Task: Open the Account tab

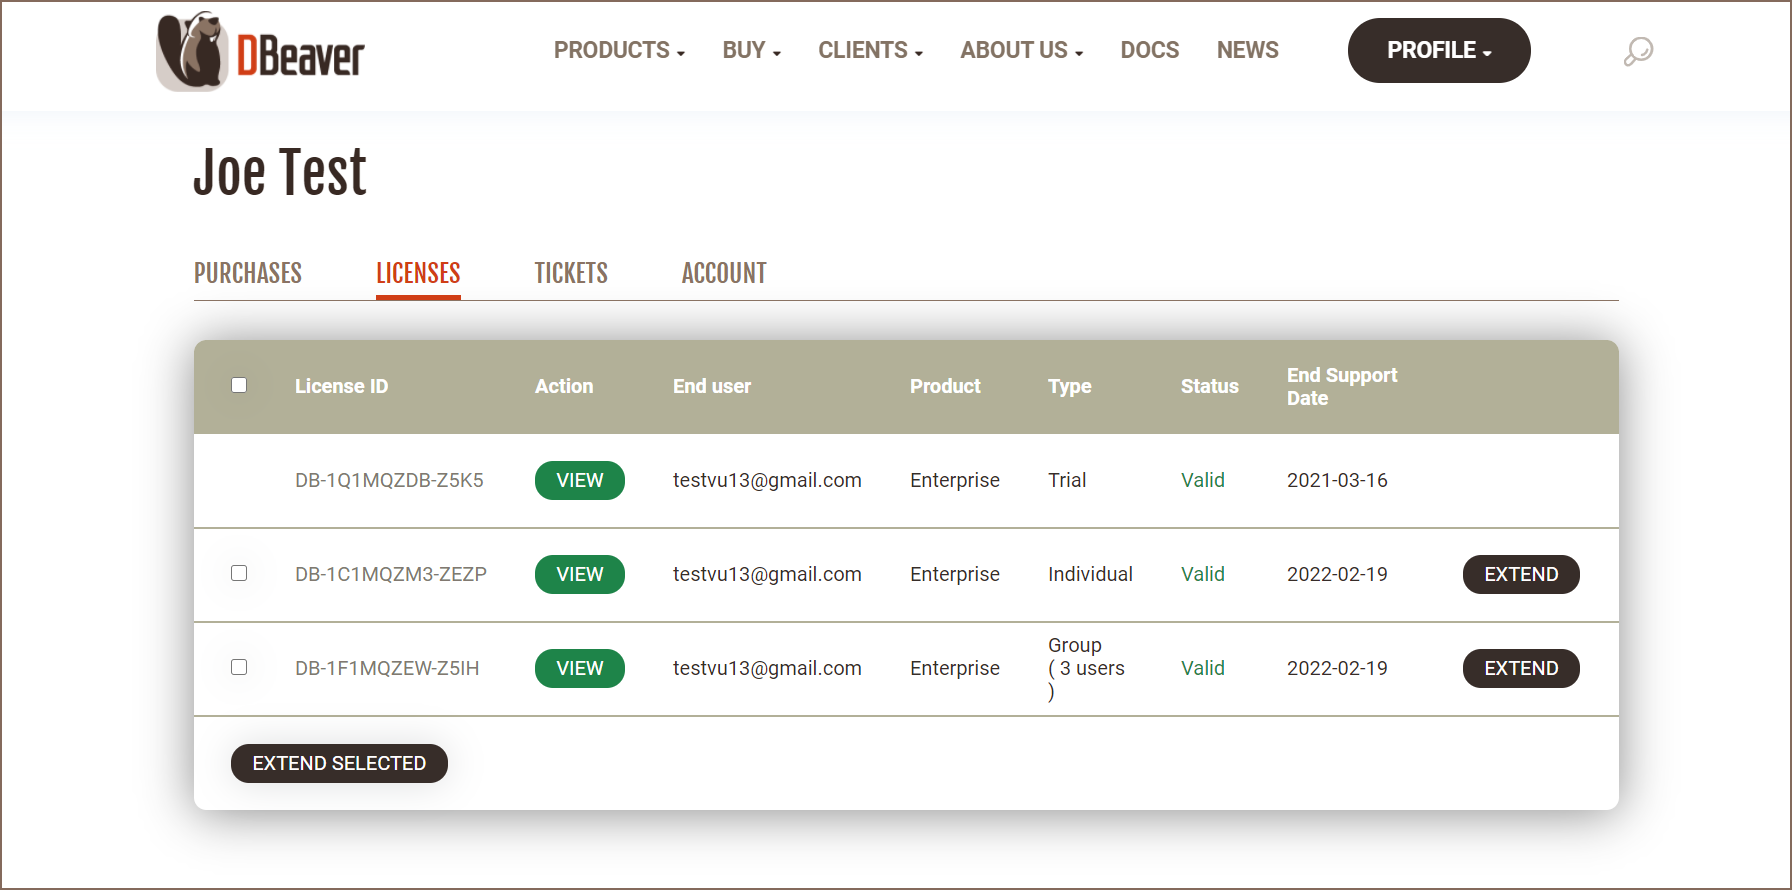Action: [x=724, y=273]
